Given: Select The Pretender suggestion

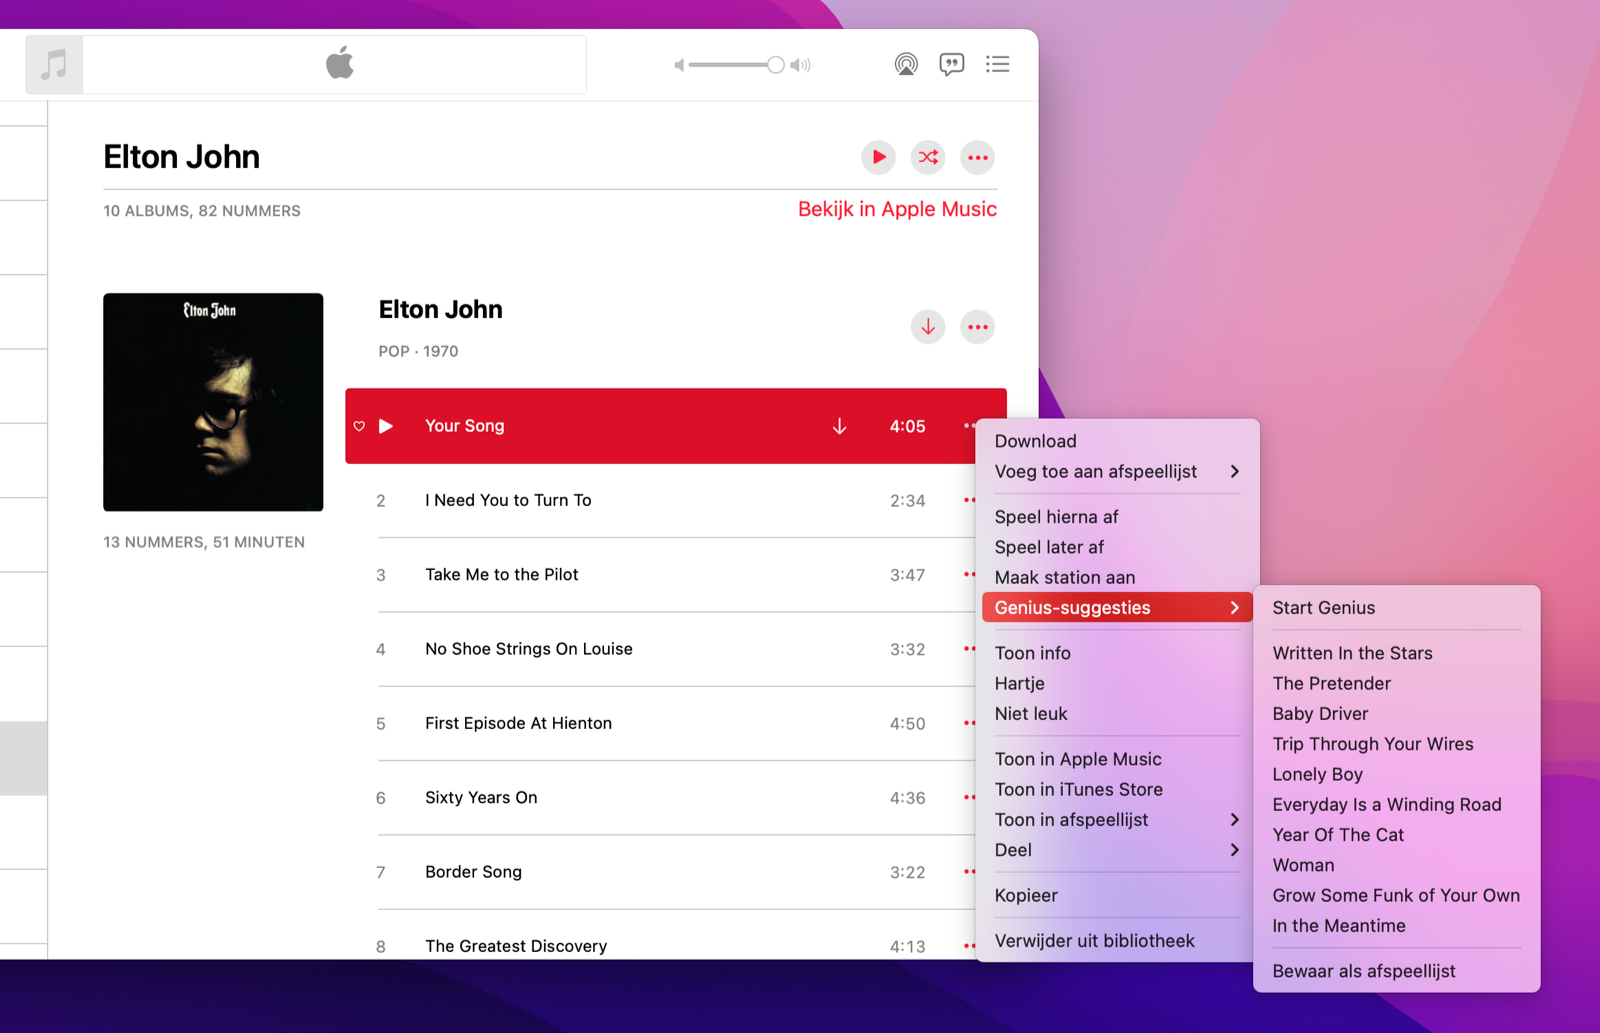Looking at the screenshot, I should point(1396,683).
